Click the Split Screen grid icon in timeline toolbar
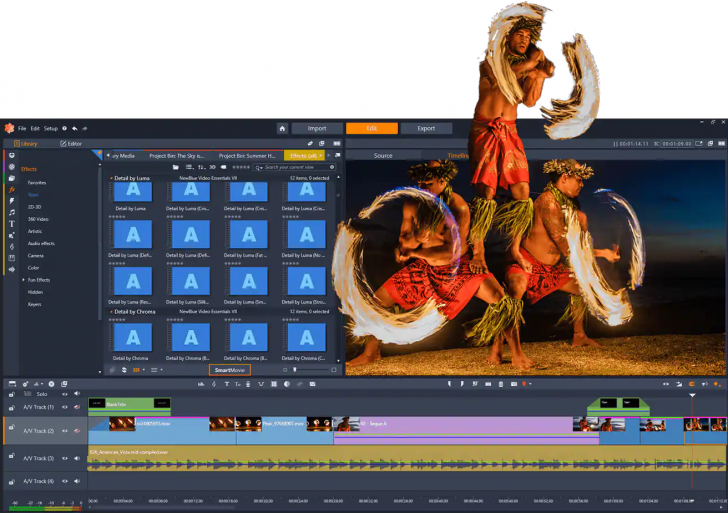 coord(274,384)
